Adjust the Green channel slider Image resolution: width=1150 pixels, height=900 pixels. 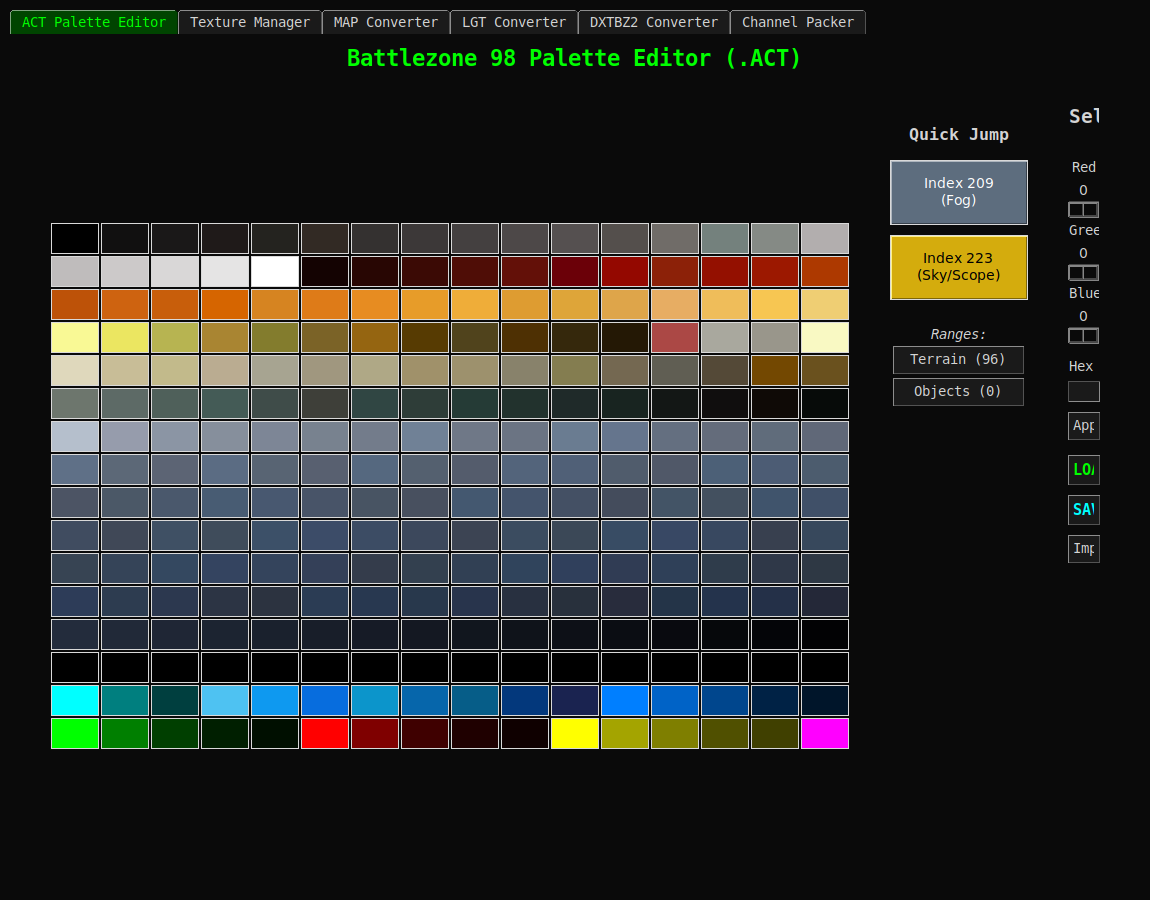[1083, 273]
